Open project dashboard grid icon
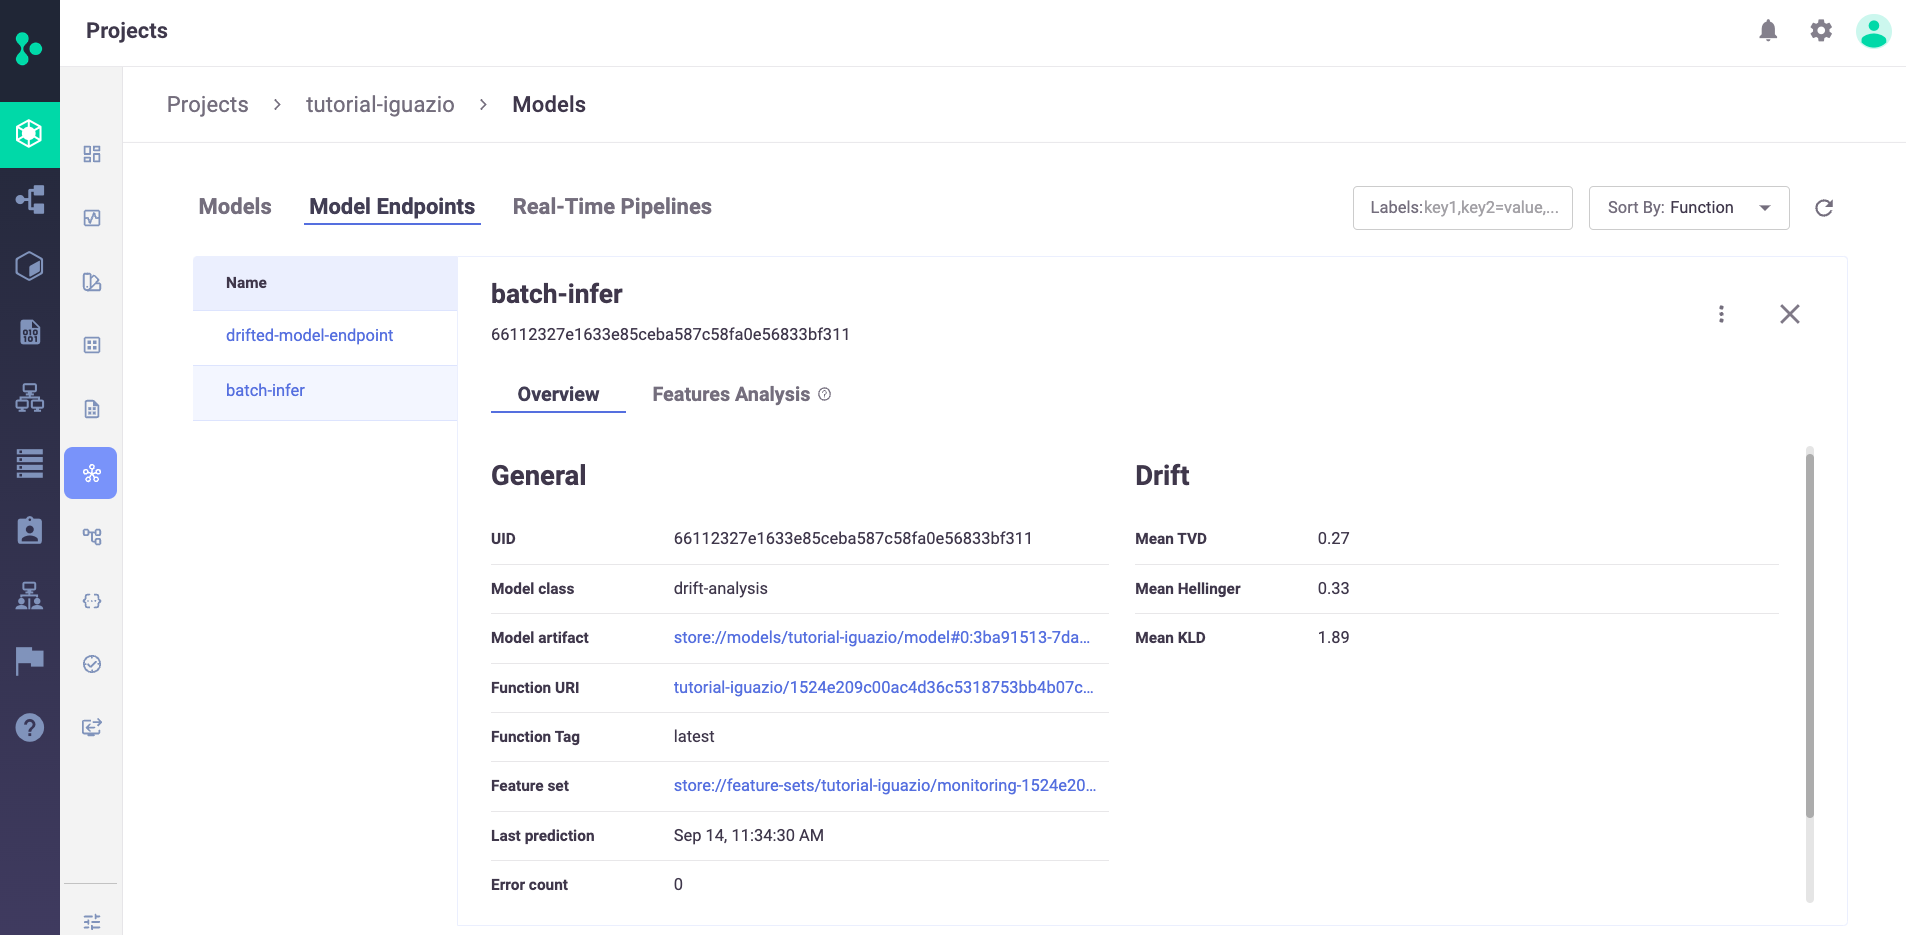The width and height of the screenshot is (1906, 935). pyautogui.click(x=92, y=154)
